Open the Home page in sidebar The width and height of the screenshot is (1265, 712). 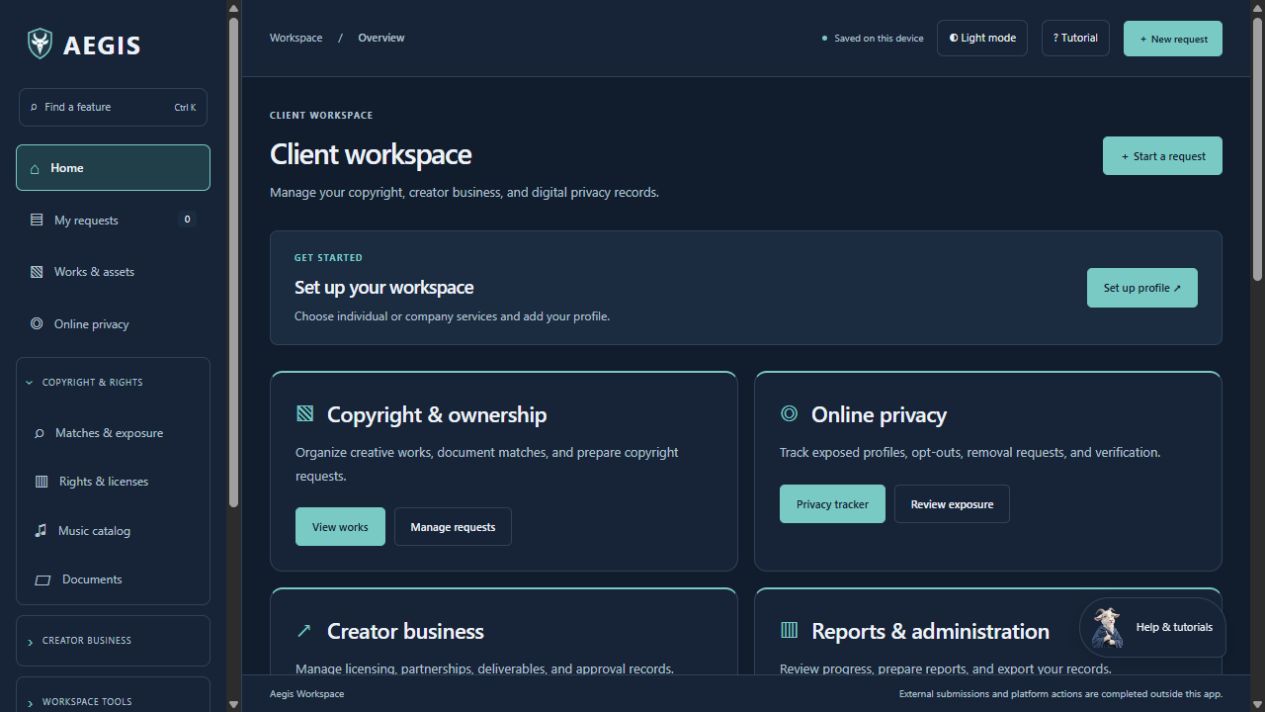pyautogui.click(x=113, y=168)
